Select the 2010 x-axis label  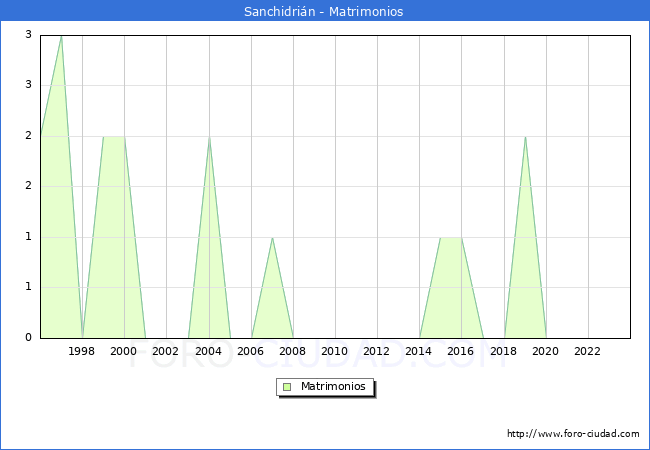pos(335,351)
